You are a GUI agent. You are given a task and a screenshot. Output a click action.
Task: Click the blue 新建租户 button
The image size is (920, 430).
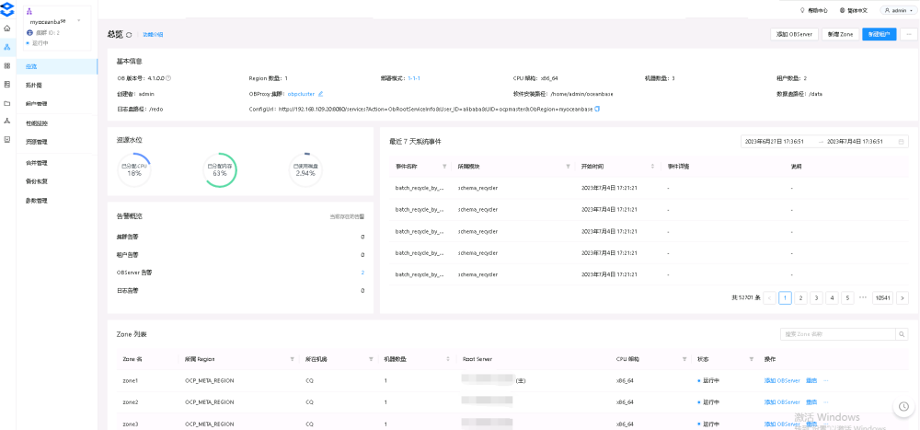pos(879,35)
